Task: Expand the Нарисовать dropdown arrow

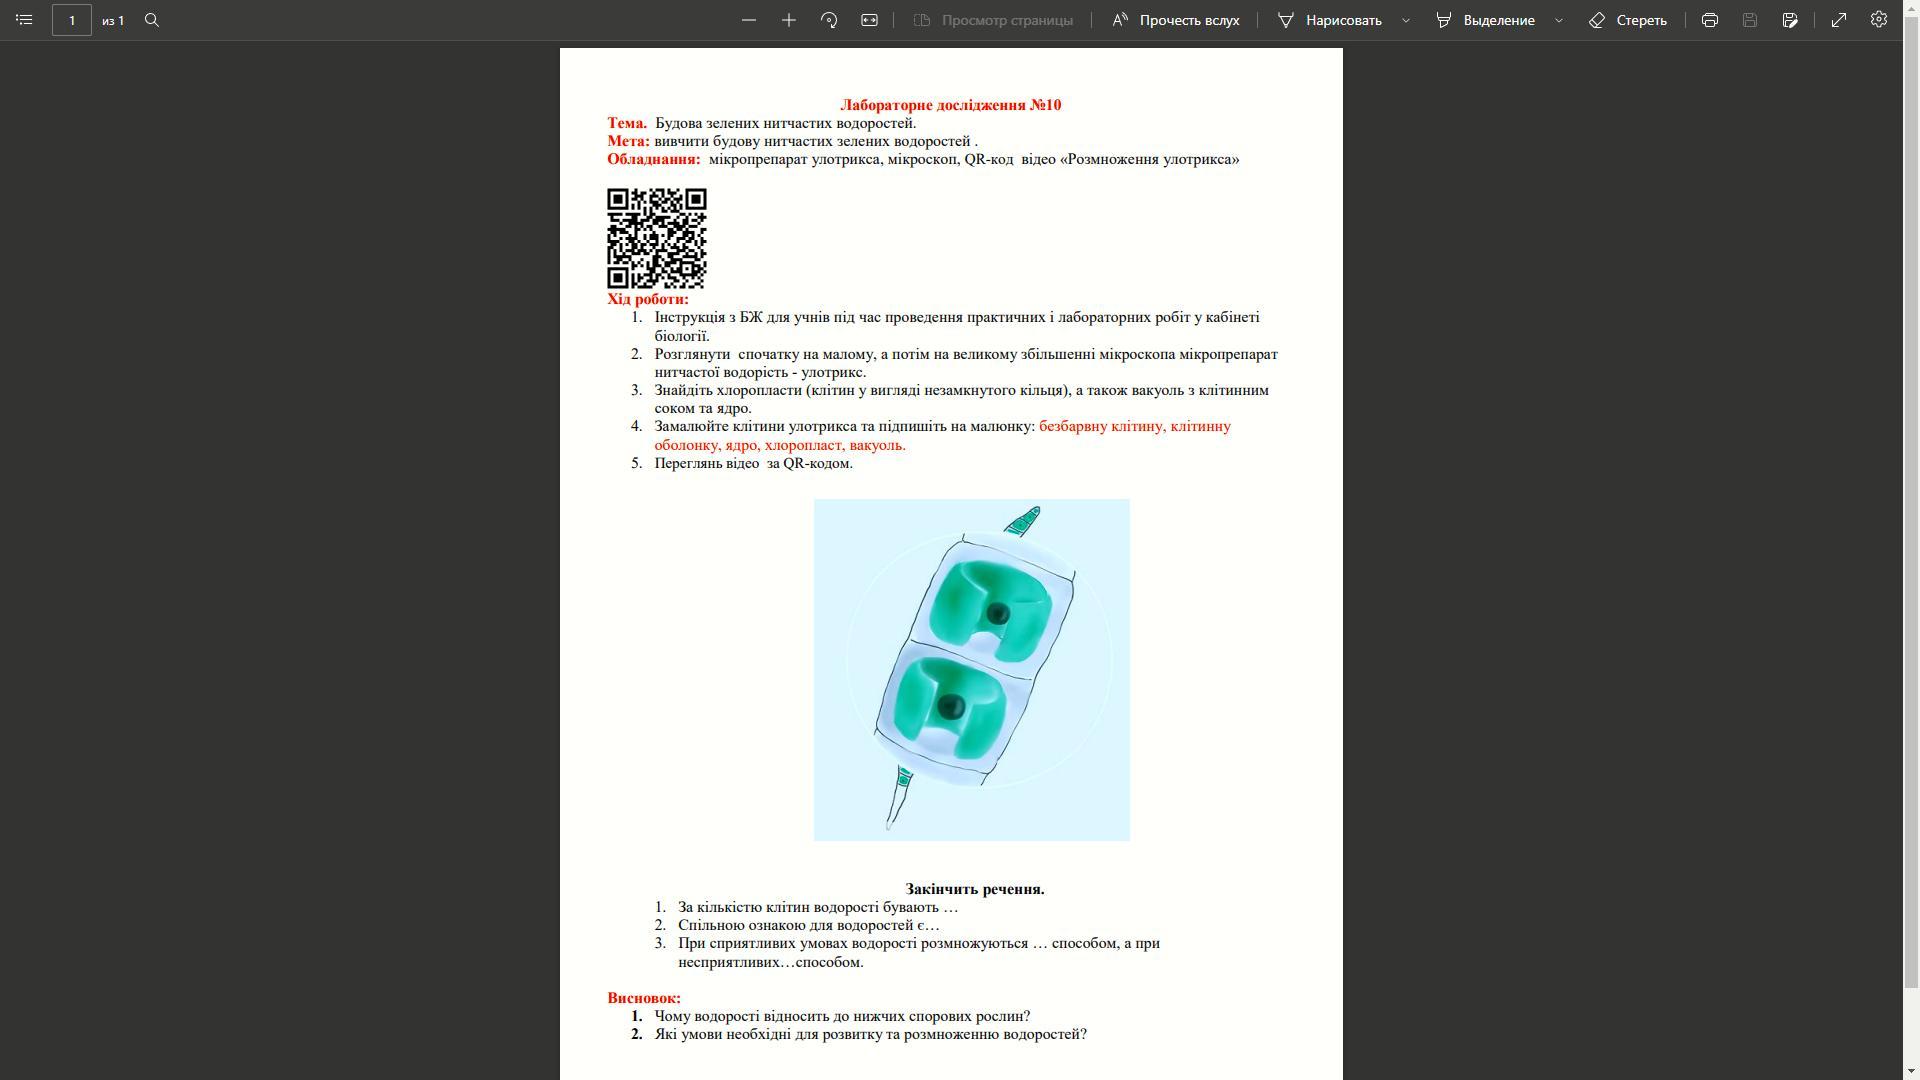Action: [x=1406, y=20]
